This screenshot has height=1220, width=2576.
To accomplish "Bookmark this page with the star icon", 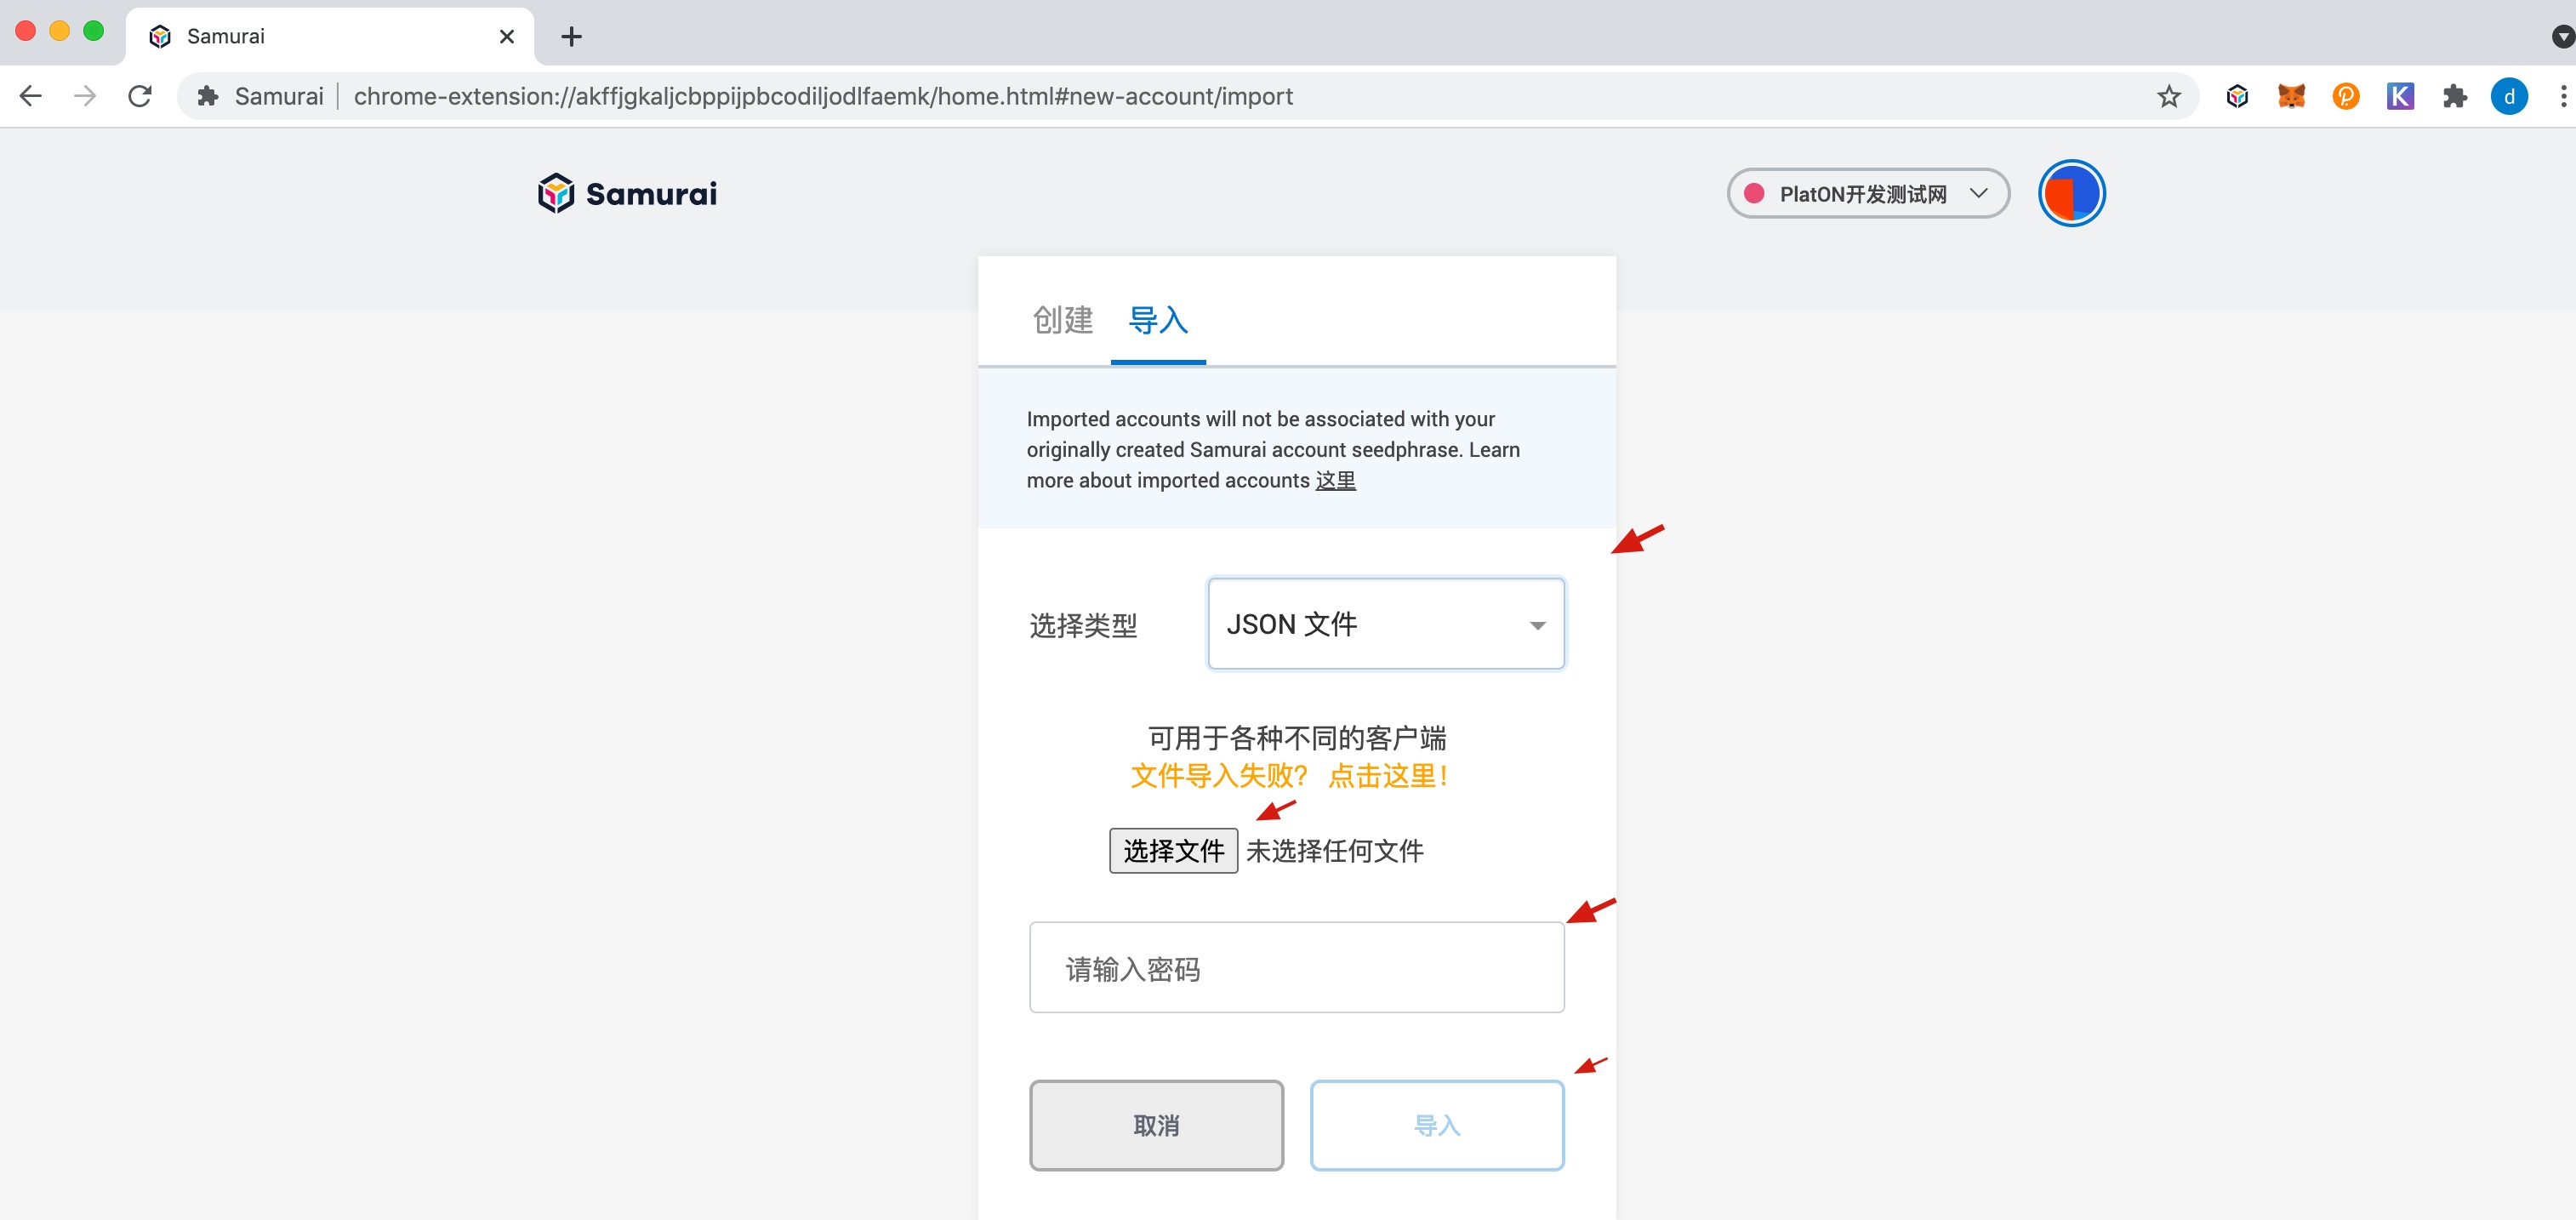I will click(x=2168, y=96).
